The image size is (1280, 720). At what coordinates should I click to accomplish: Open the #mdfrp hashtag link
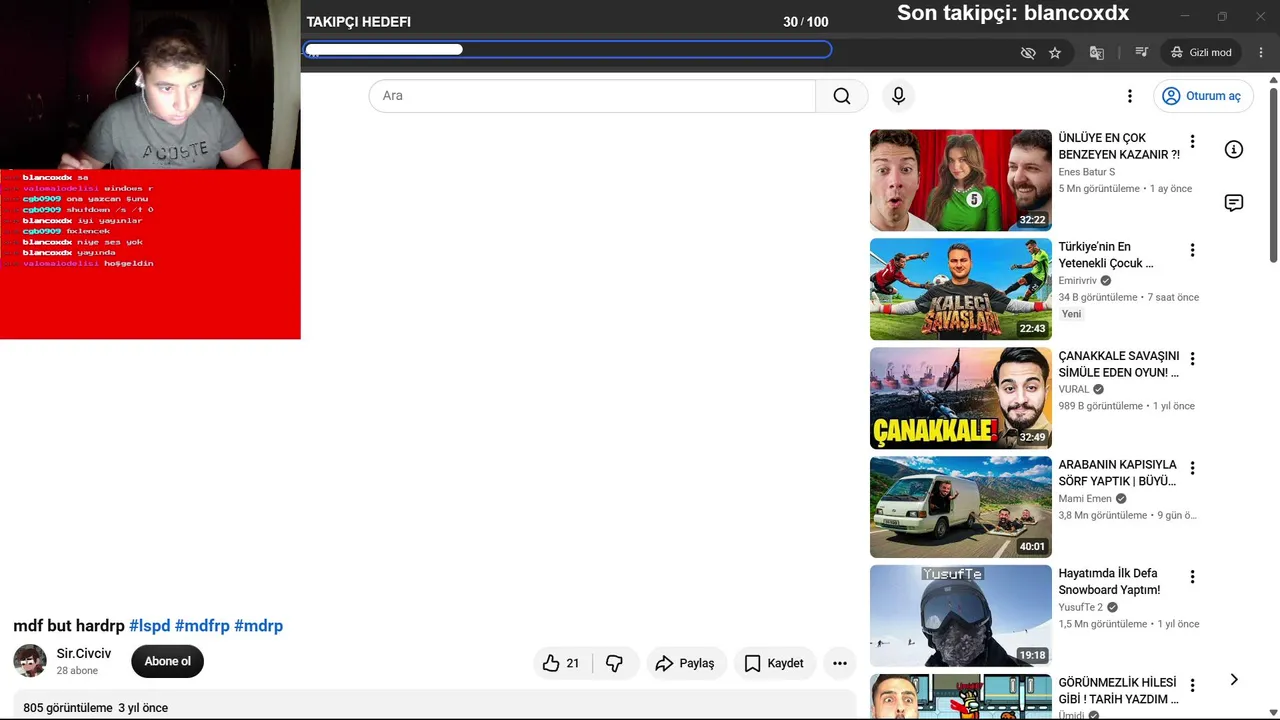202,626
